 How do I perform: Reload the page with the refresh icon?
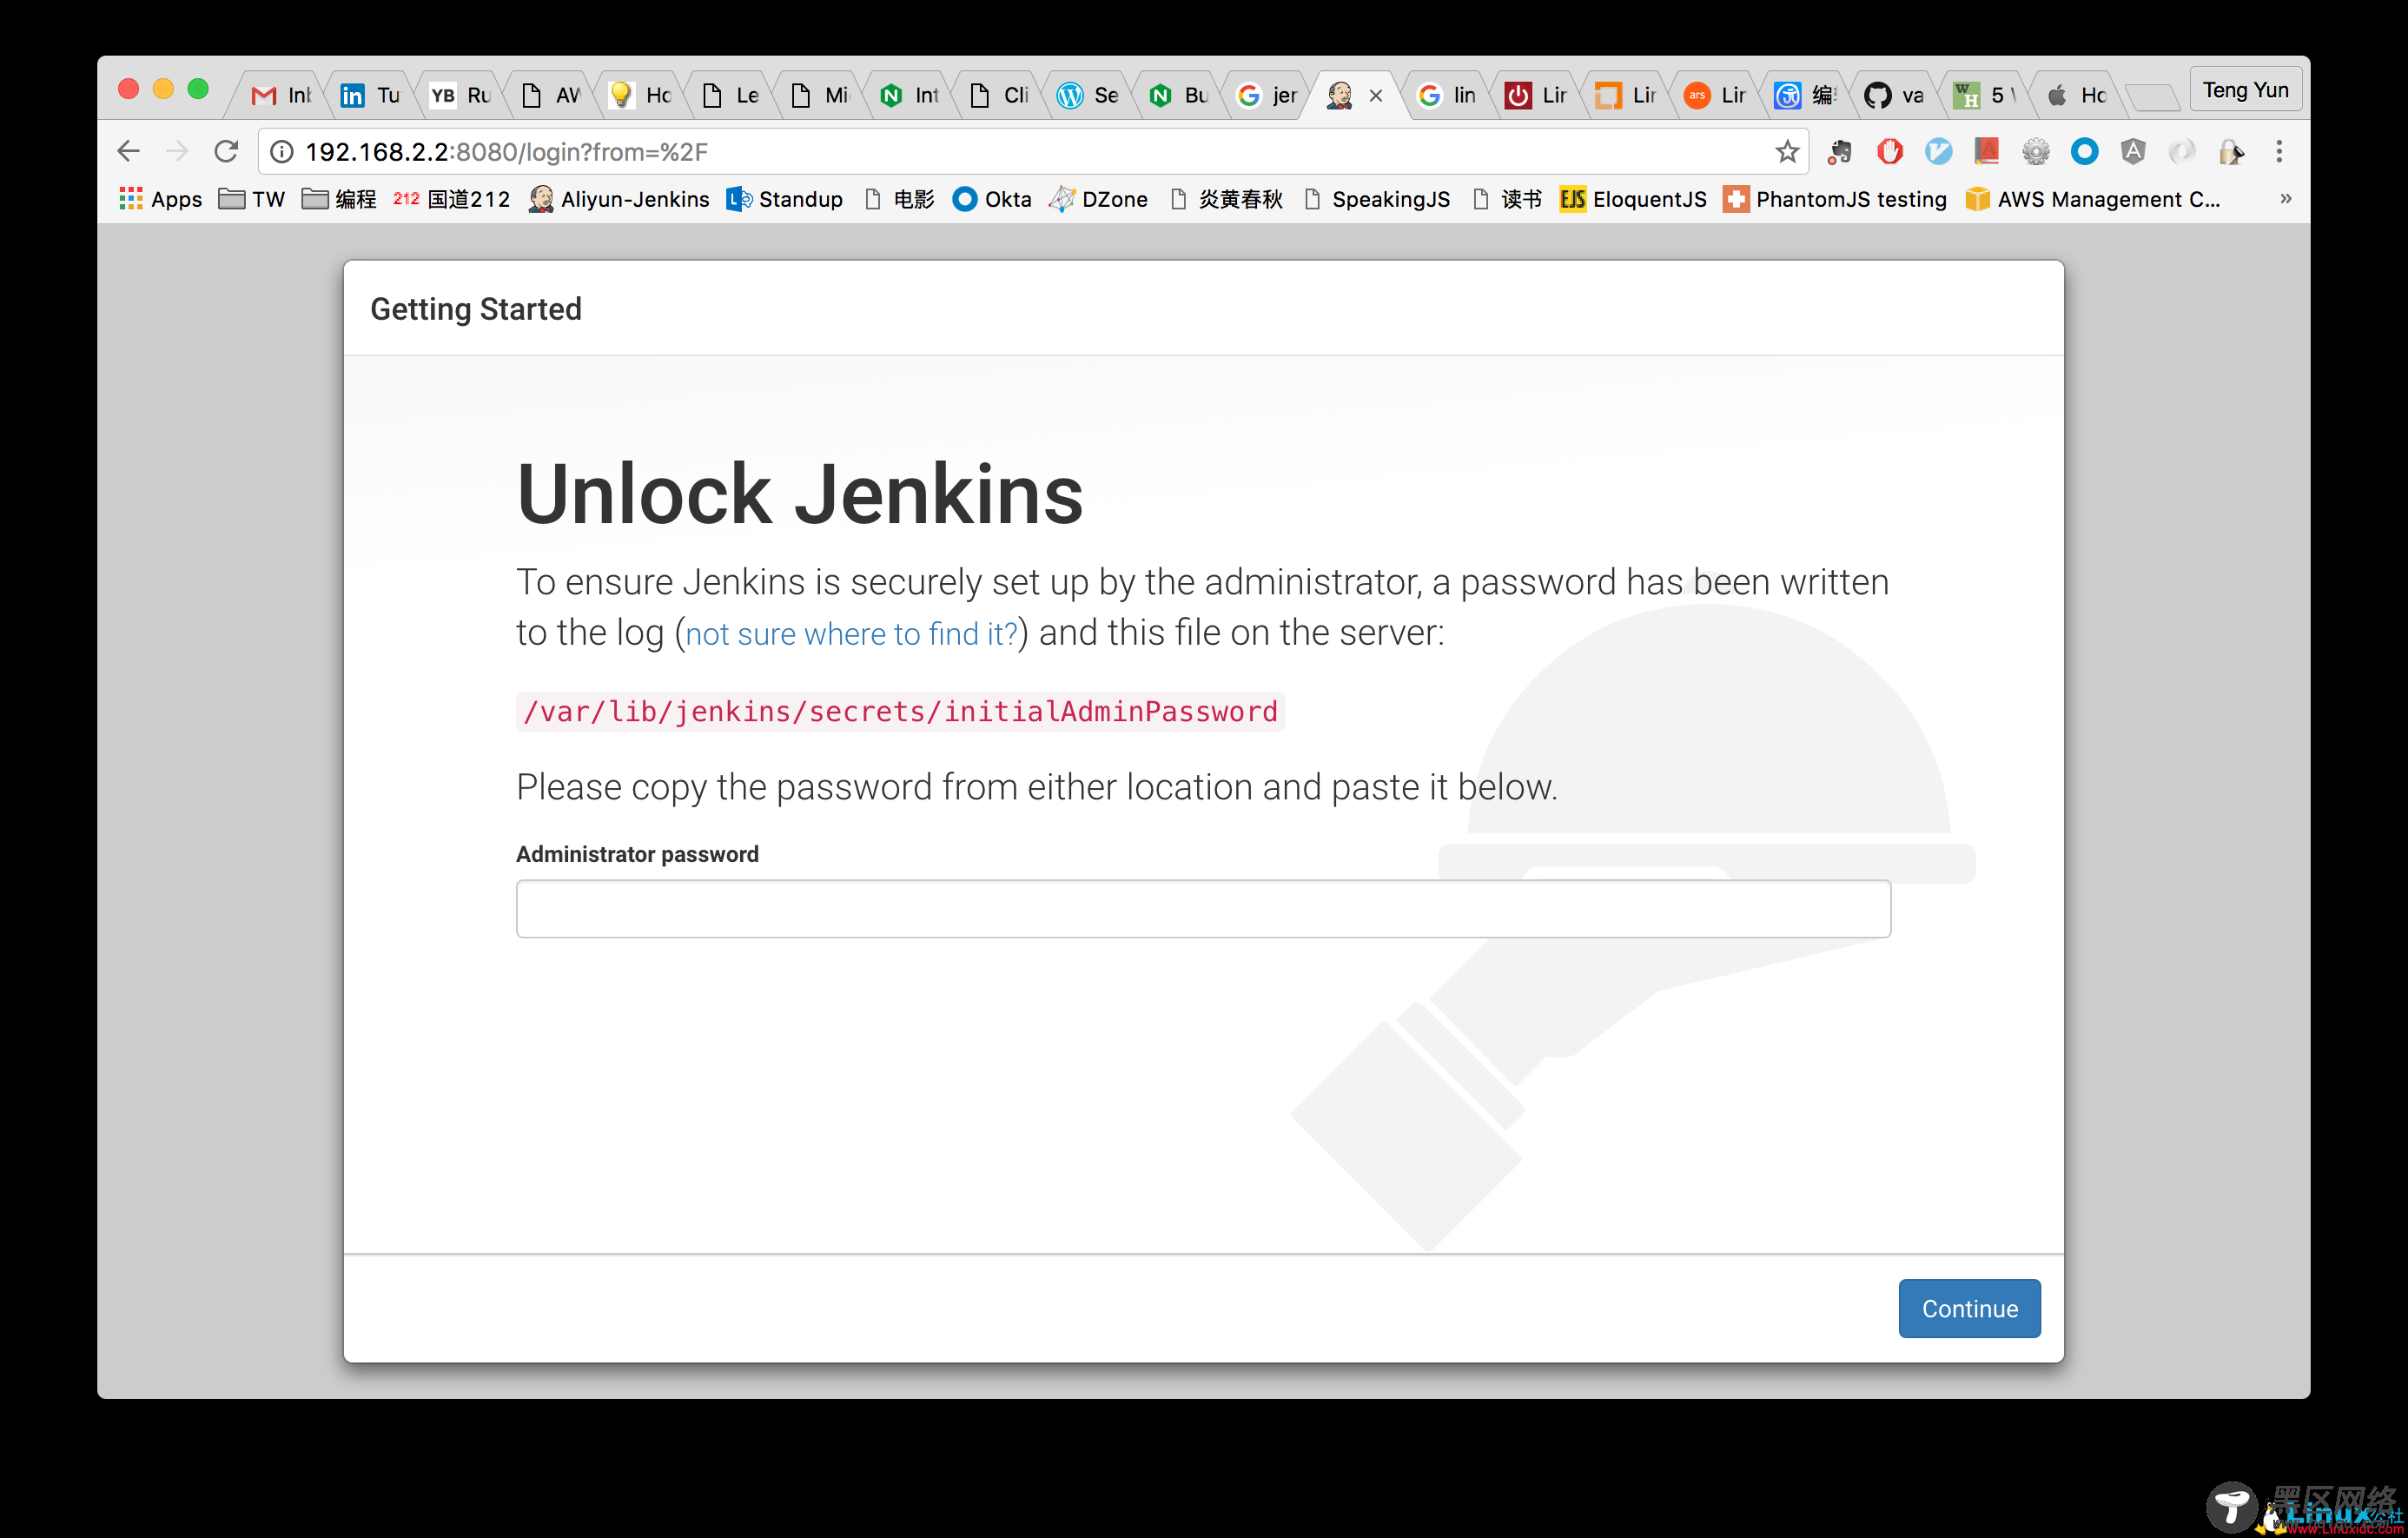pyautogui.click(x=227, y=151)
